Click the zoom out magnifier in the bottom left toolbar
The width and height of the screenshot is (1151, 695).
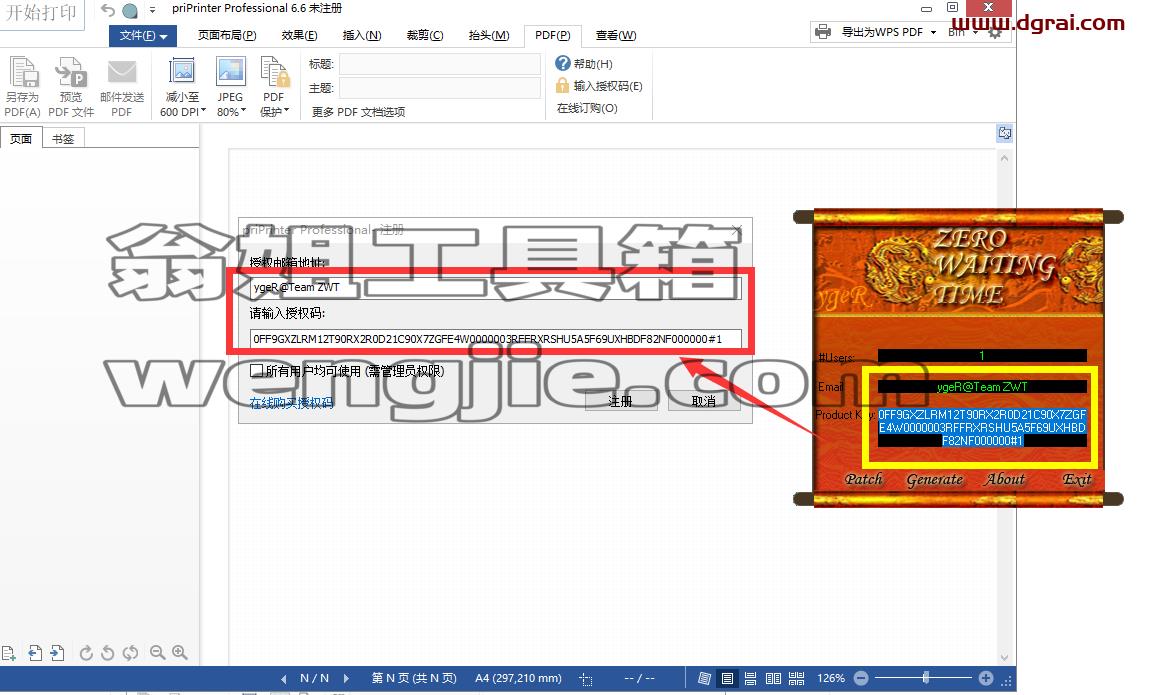[x=157, y=652]
